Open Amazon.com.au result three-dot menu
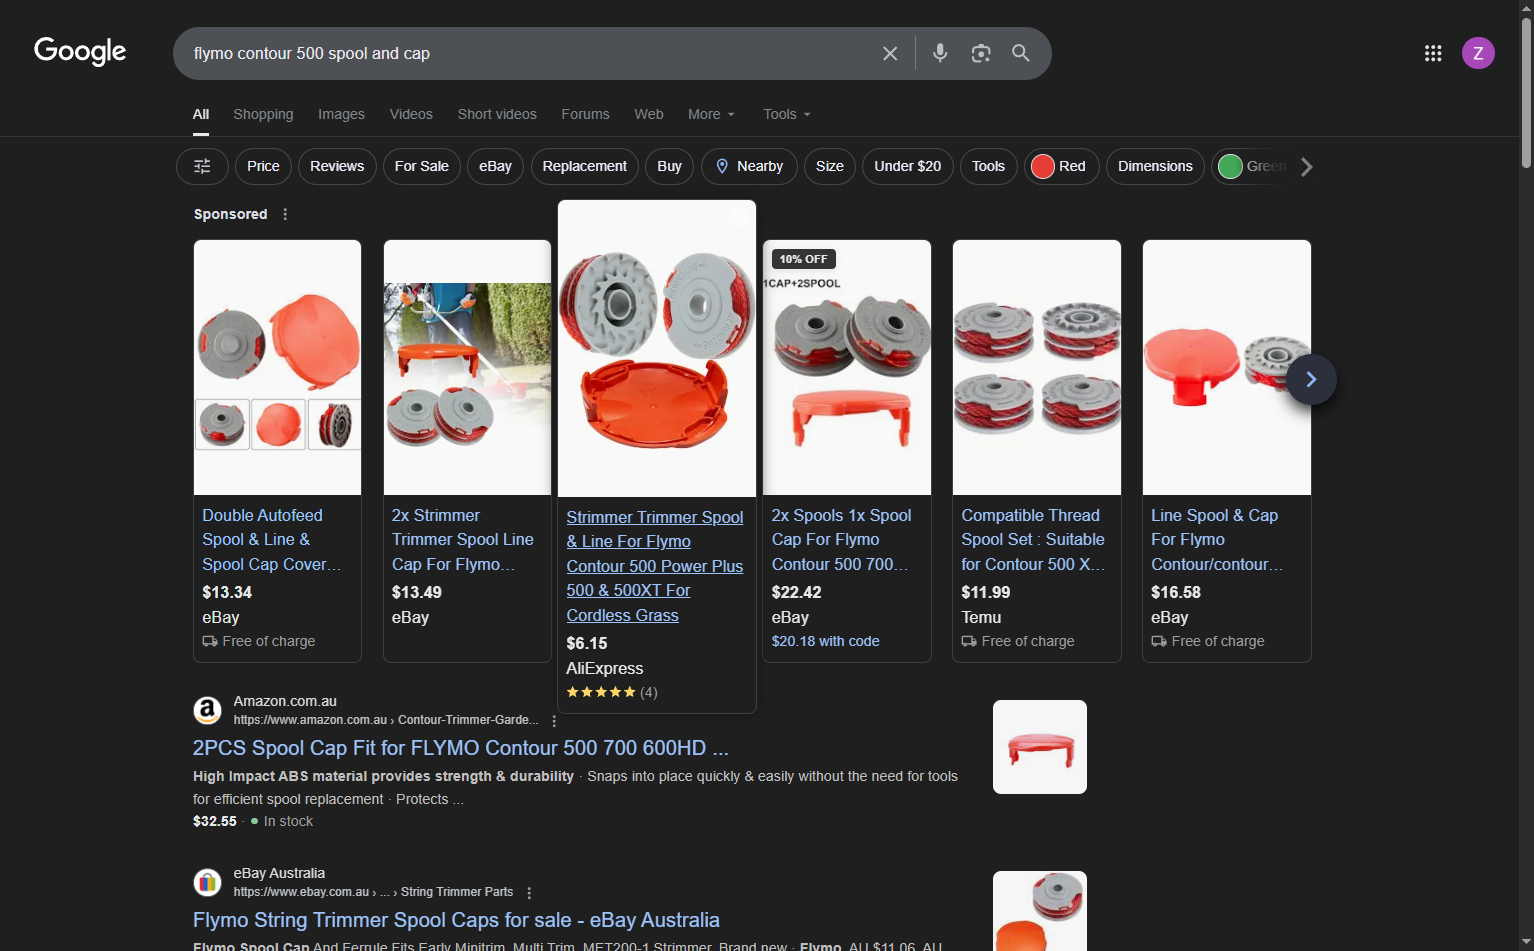This screenshot has width=1534, height=951. [x=554, y=721]
